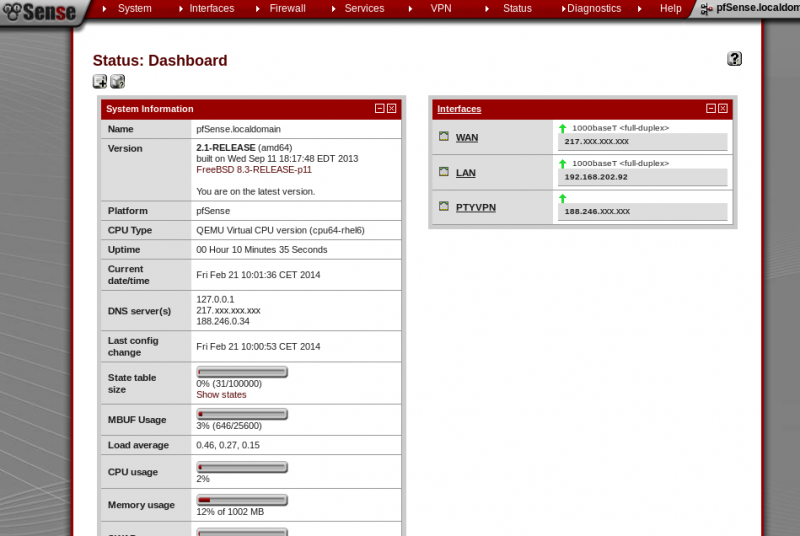Minimize the System Information widget
800x536 pixels.
tap(380, 108)
